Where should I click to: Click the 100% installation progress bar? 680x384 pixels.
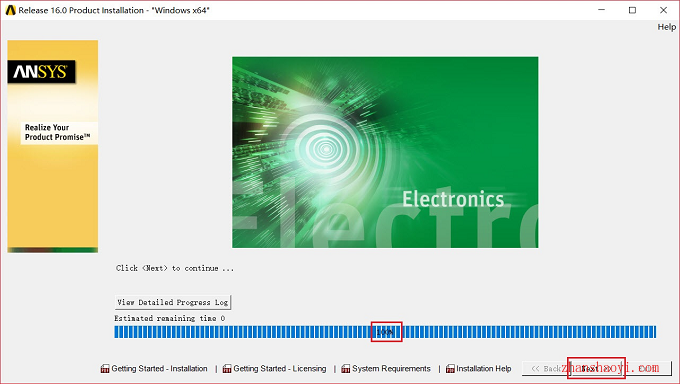(385, 332)
